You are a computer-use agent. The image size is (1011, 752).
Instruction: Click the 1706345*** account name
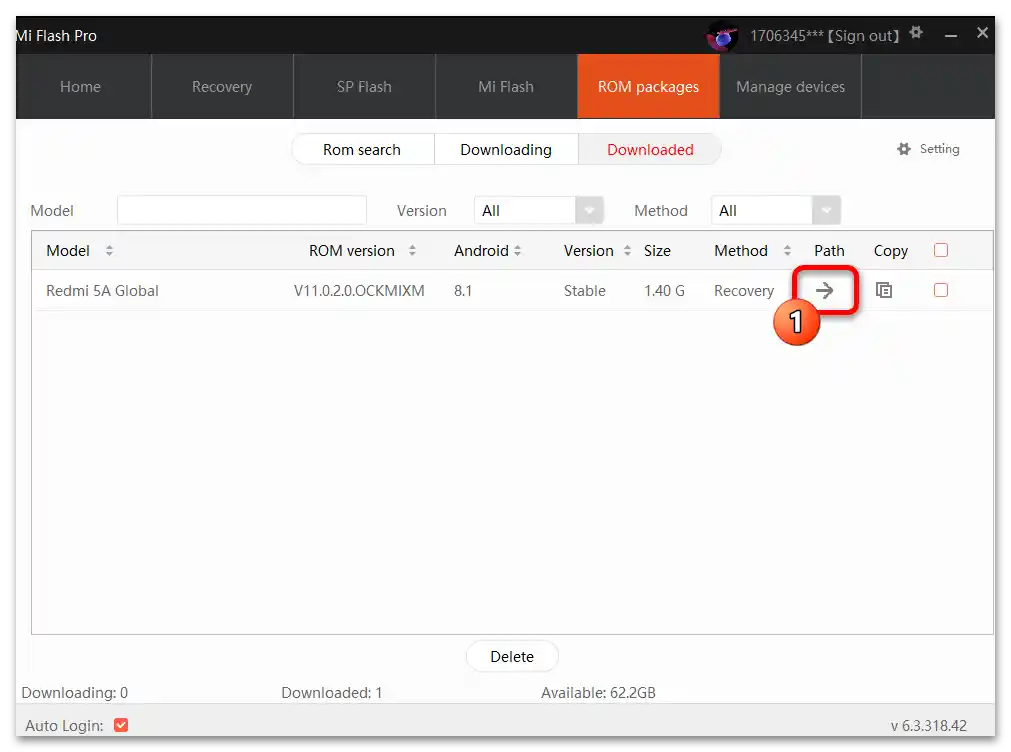pyautogui.click(x=787, y=36)
